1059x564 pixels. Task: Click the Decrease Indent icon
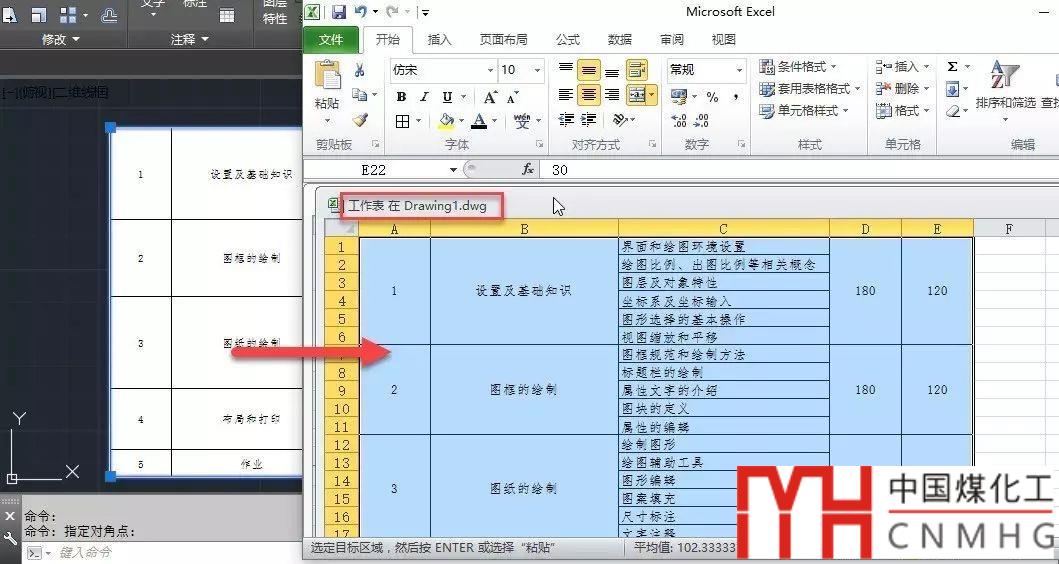[566, 120]
